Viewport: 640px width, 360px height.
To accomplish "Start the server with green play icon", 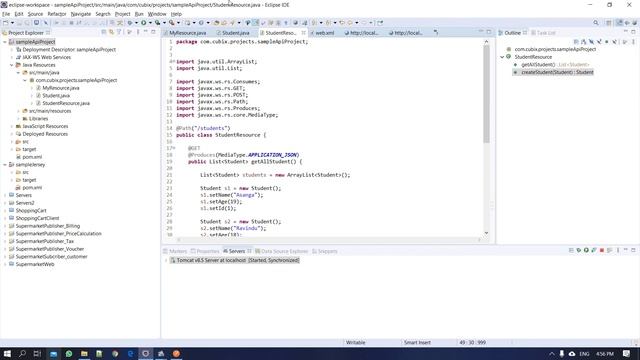I will [x=586, y=250].
